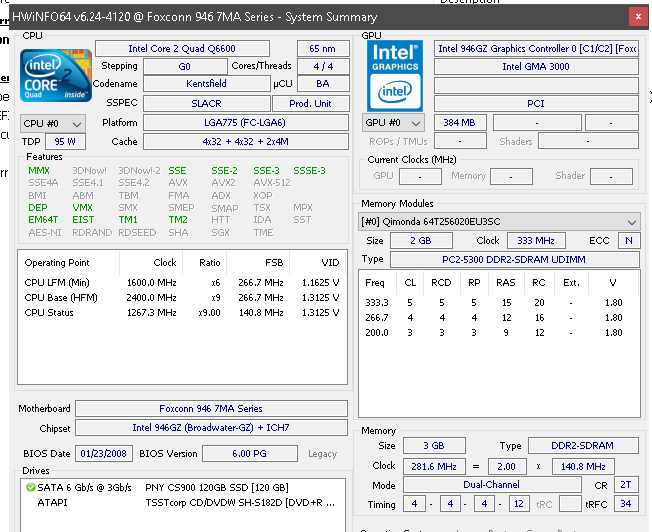Click the Intel Core 2 Quad Q6600 name field
The height and width of the screenshot is (532, 652).
[x=182, y=49]
